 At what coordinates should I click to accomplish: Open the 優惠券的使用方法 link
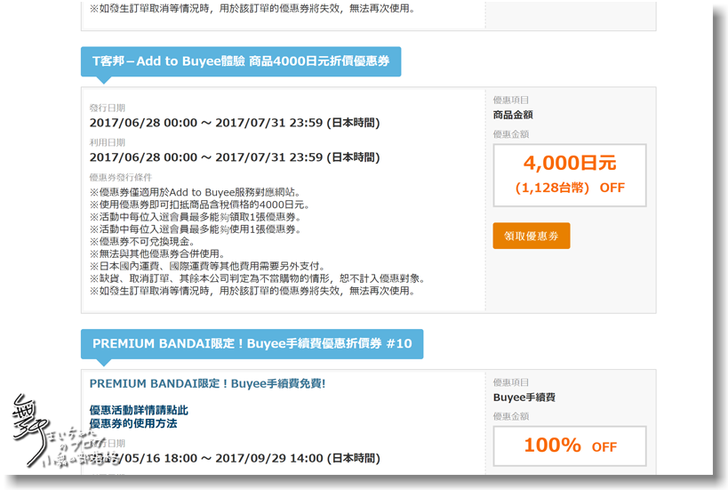click(x=132, y=424)
